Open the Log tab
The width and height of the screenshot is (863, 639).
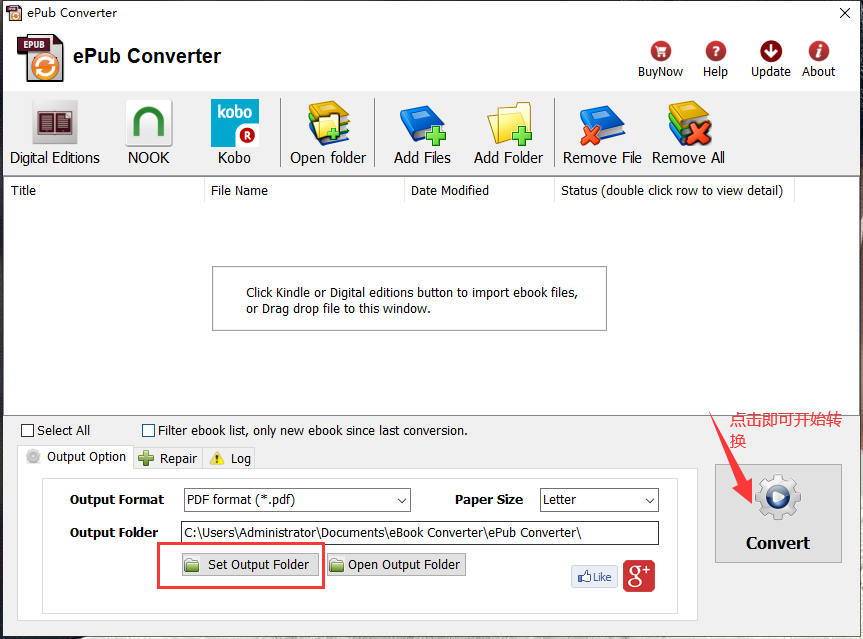coord(230,458)
